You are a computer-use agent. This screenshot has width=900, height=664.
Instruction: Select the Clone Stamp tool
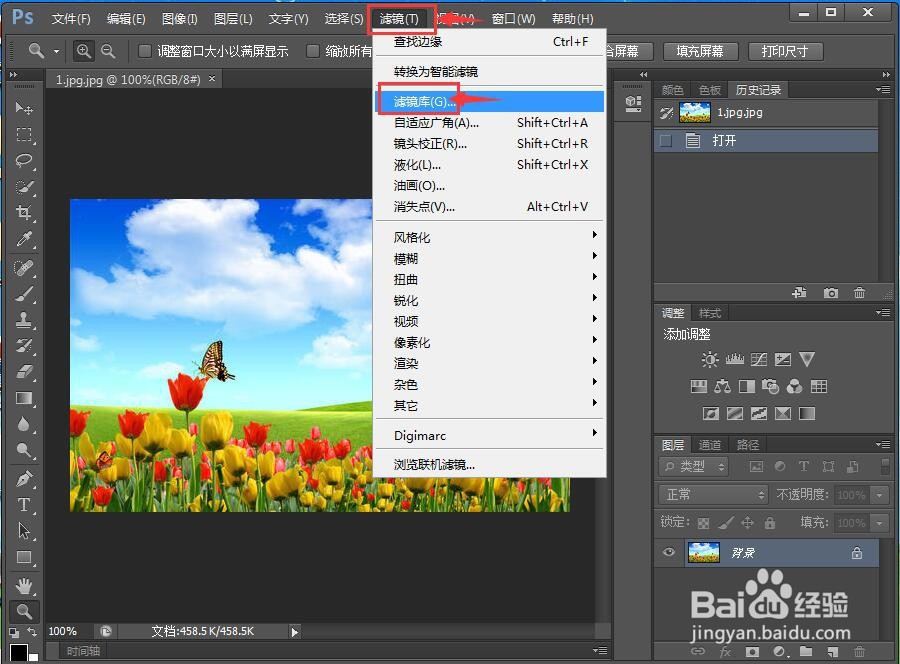tap(24, 319)
